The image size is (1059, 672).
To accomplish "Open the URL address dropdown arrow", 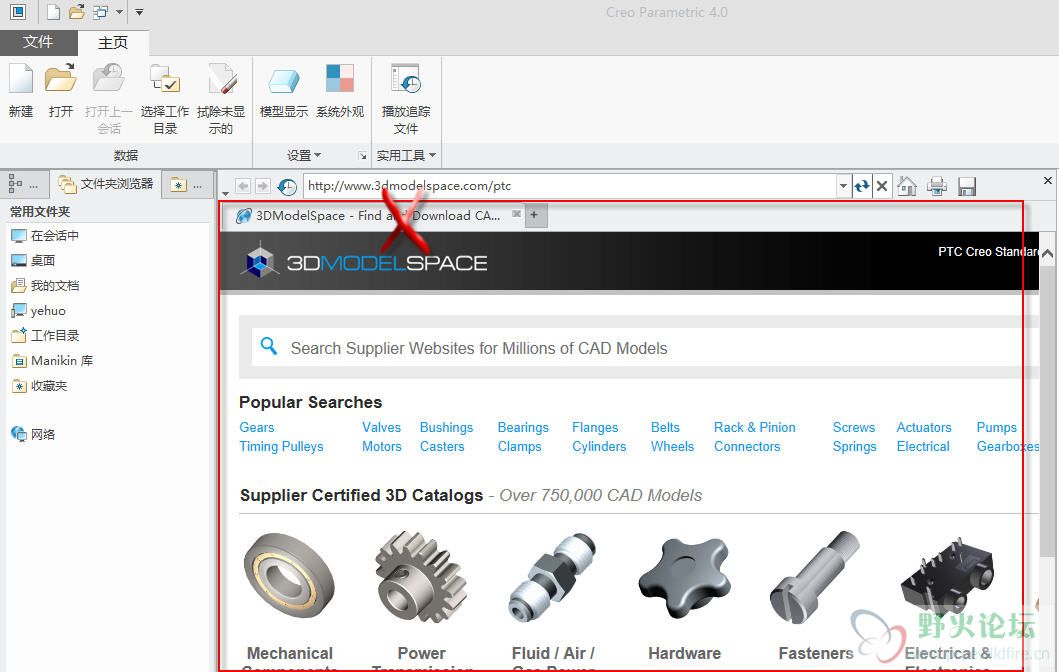I will (x=843, y=186).
